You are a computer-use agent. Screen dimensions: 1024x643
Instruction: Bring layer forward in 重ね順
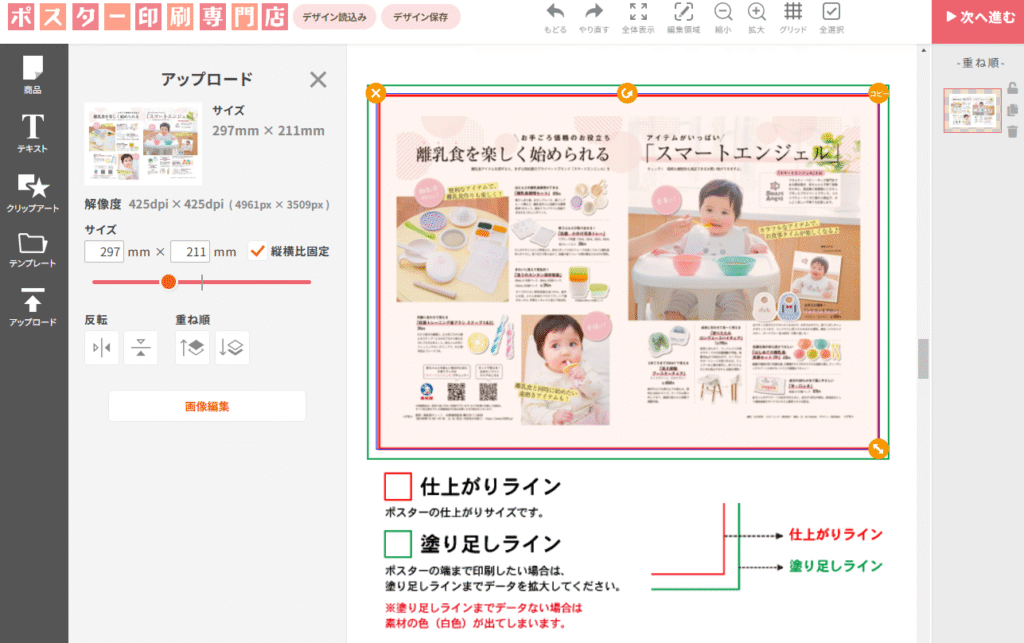click(x=192, y=348)
